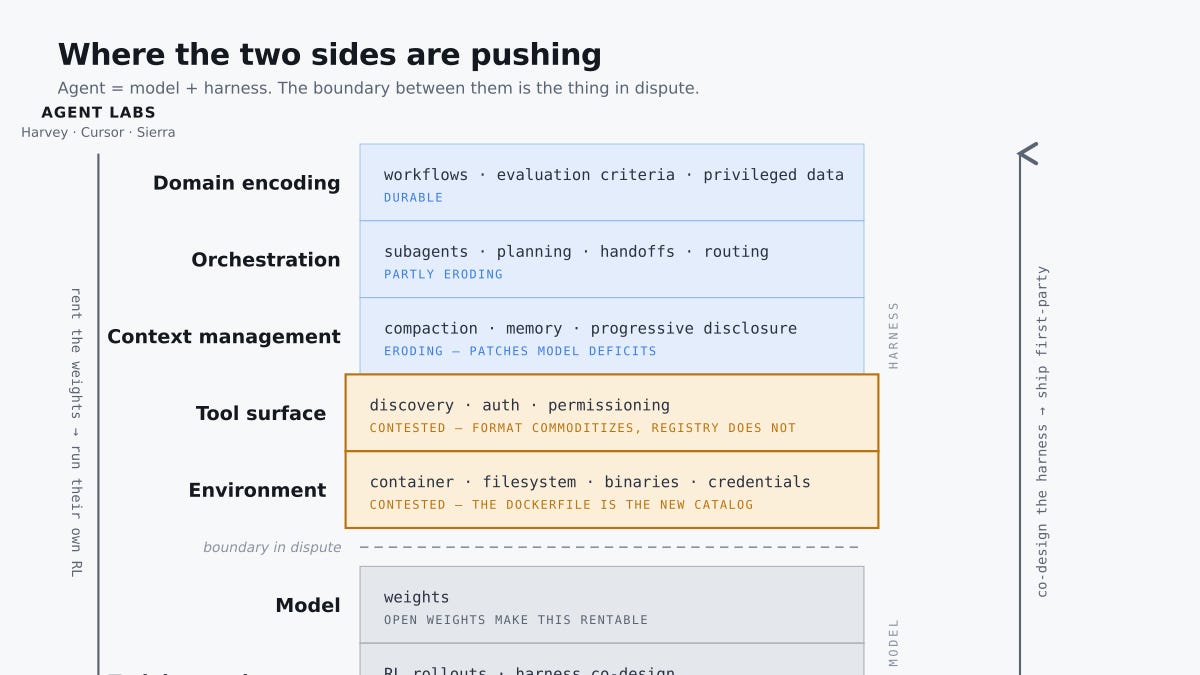Click the AGENT LABS heading
This screenshot has height=675, width=1200.
click(98, 113)
